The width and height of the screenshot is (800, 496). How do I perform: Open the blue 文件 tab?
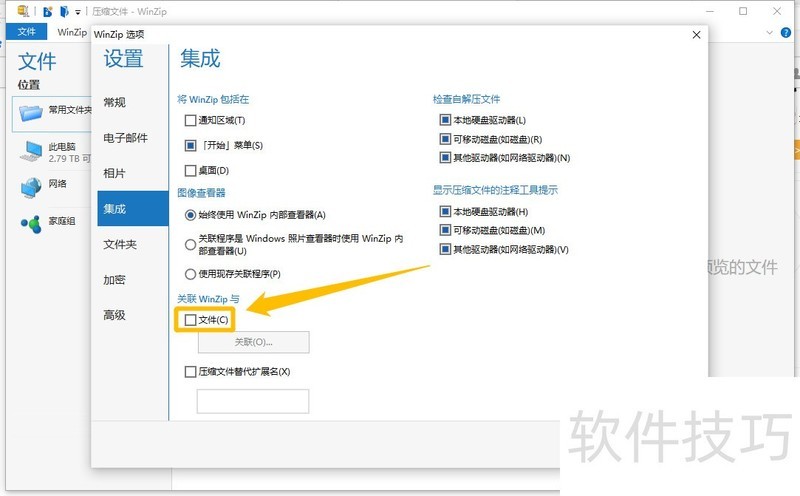pyautogui.click(x=27, y=32)
